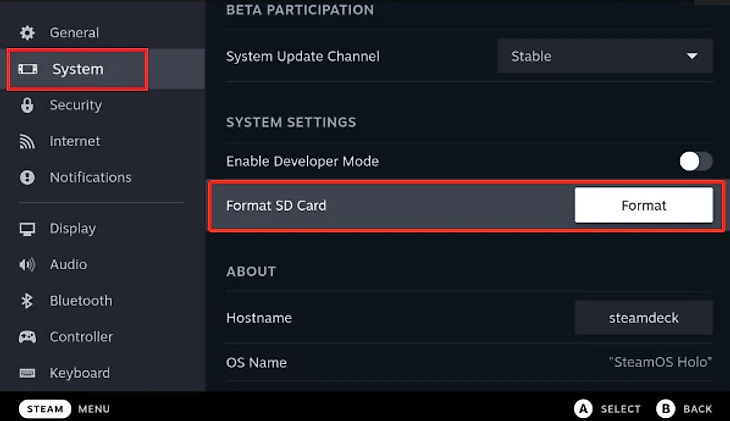Image resolution: width=730 pixels, height=421 pixels.
Task: Click the steamdeck hostname field
Action: click(643, 318)
